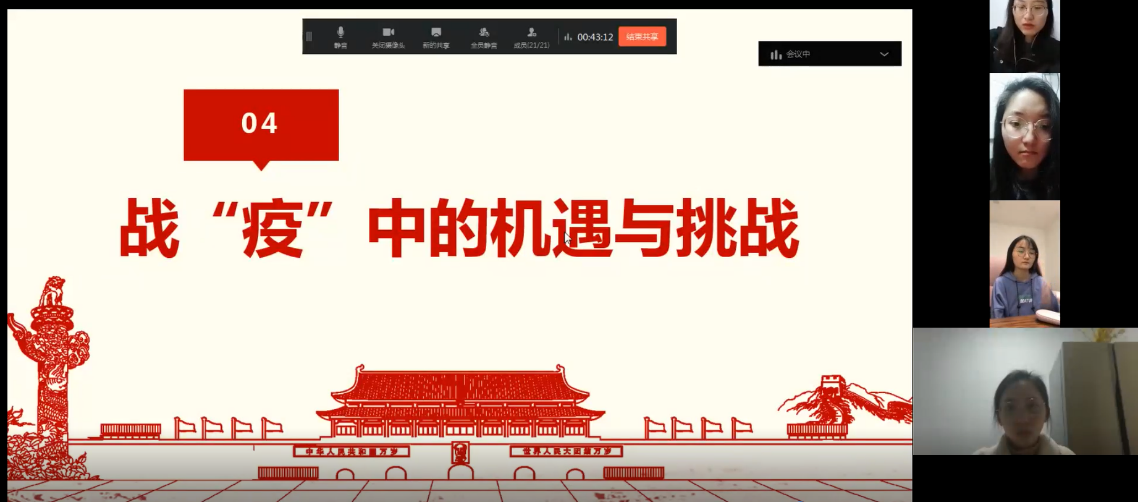Image resolution: width=1138 pixels, height=502 pixels.
Task: Select the second participant video thumbnail with glasses
Action: pyautogui.click(x=1024, y=136)
